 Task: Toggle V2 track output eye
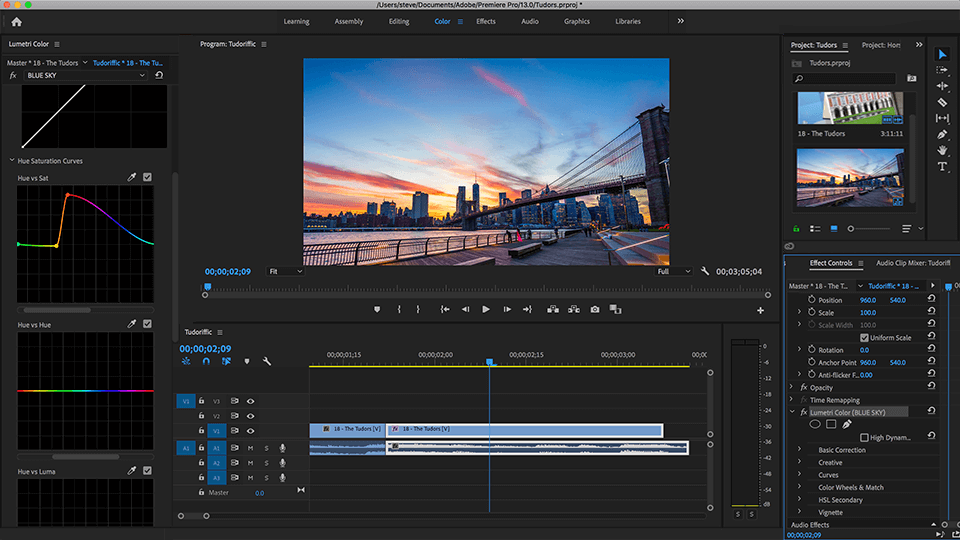250,416
